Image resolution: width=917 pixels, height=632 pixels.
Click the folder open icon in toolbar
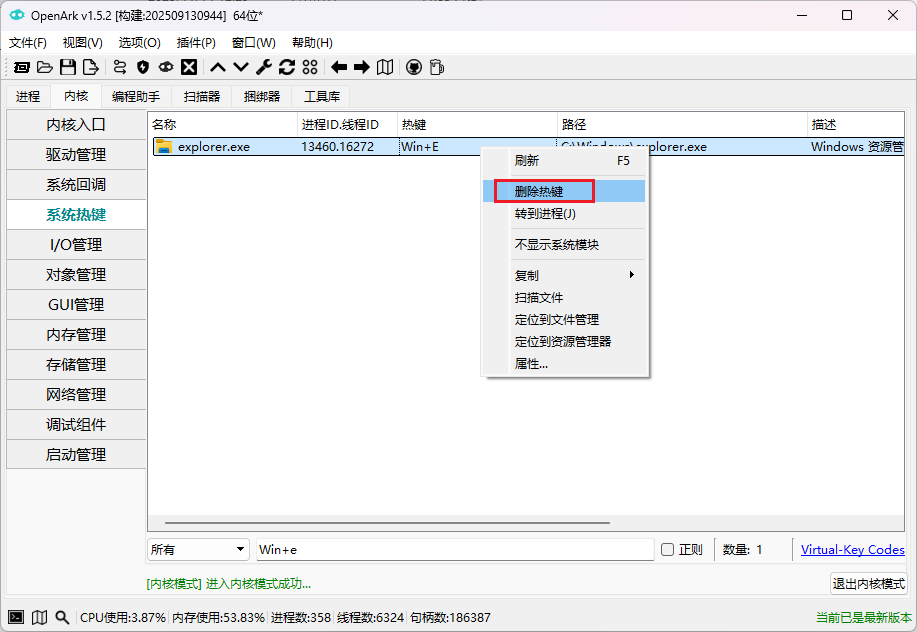click(45, 67)
